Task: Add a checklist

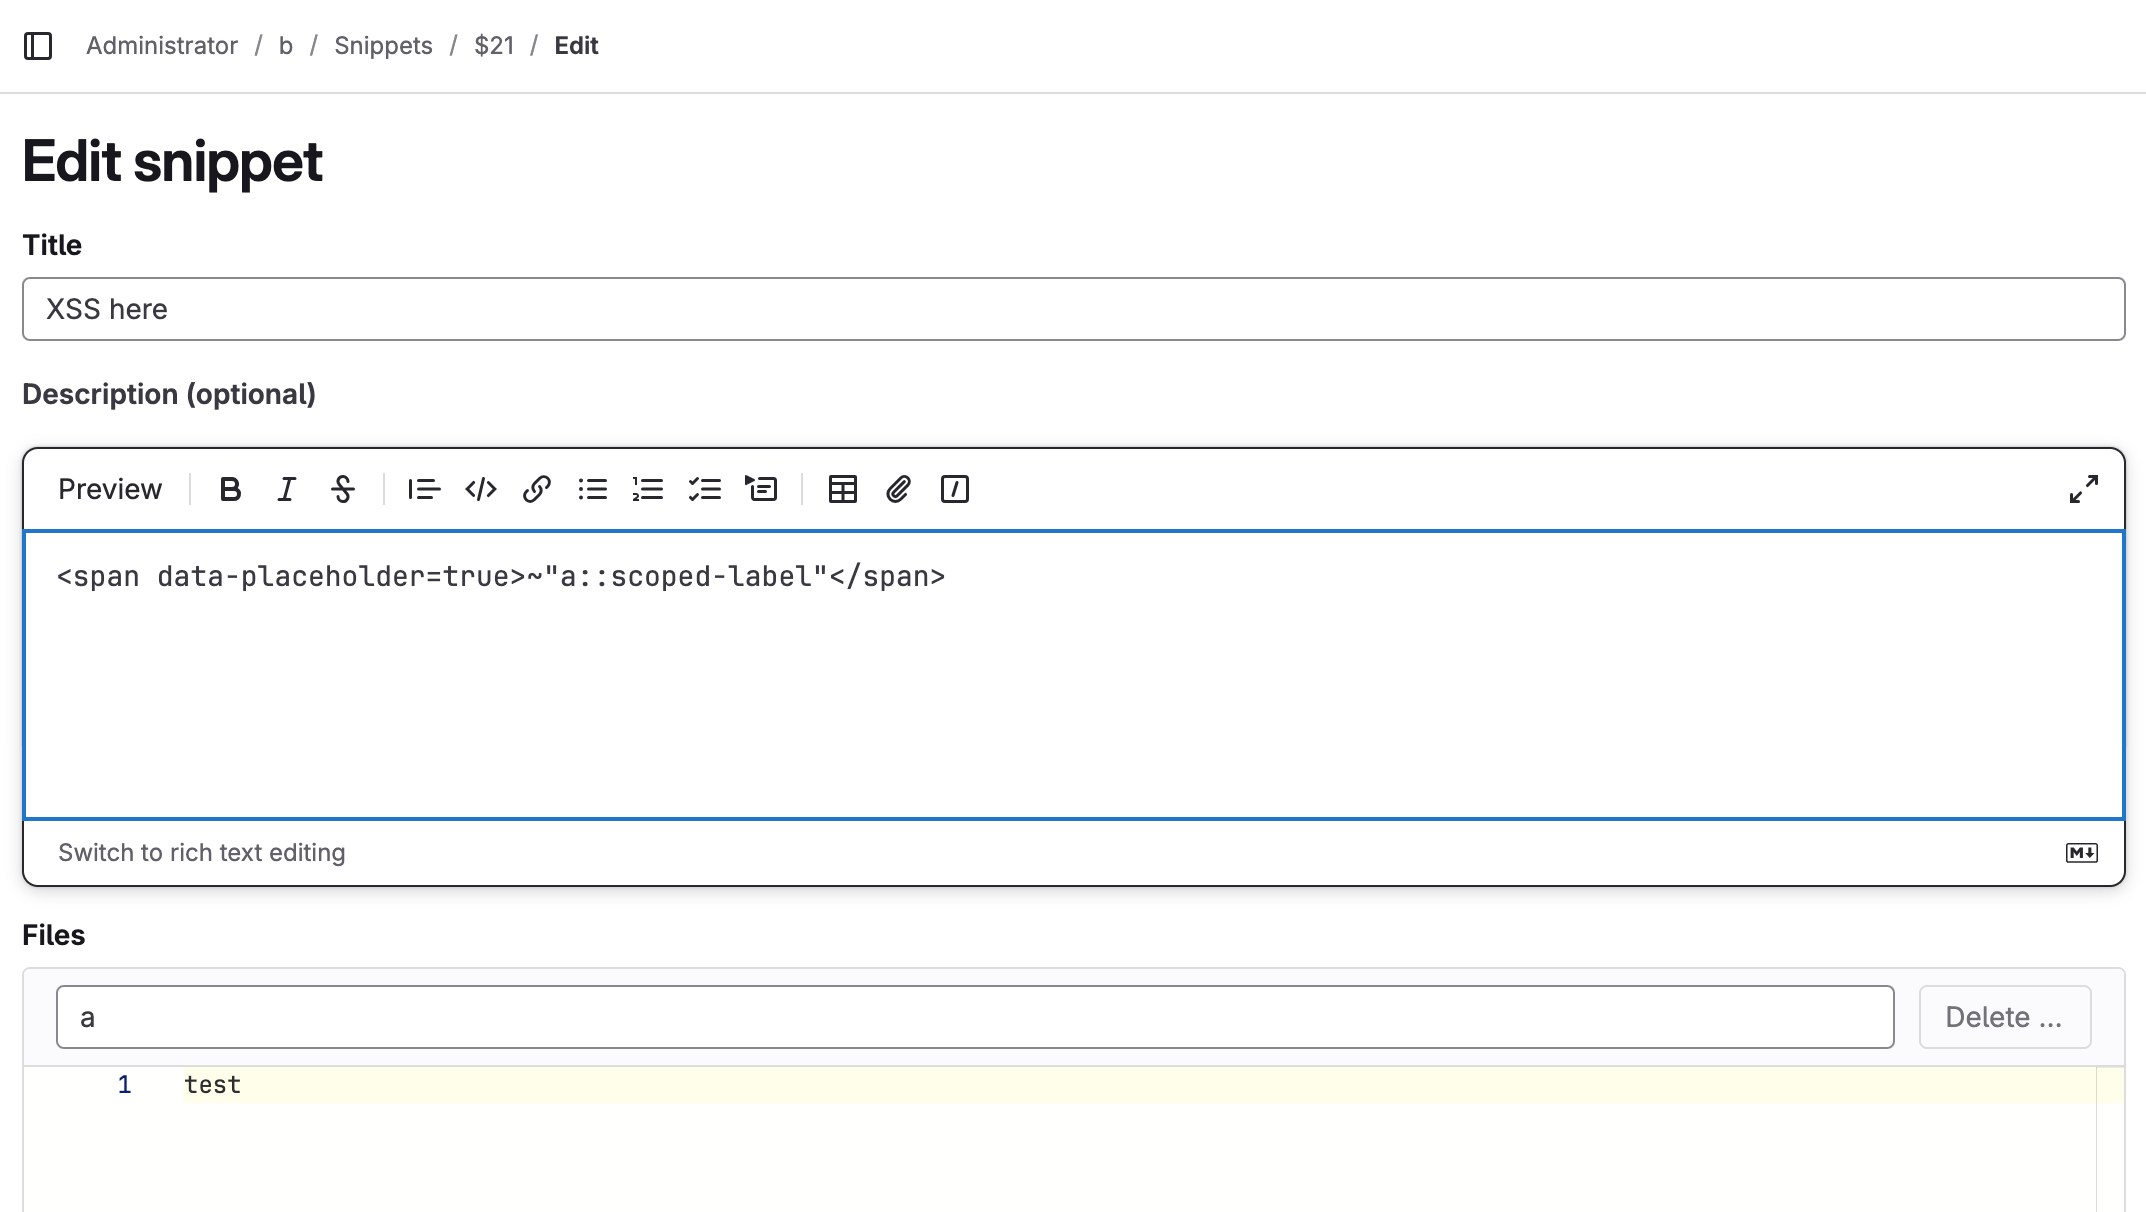Action: coord(705,489)
